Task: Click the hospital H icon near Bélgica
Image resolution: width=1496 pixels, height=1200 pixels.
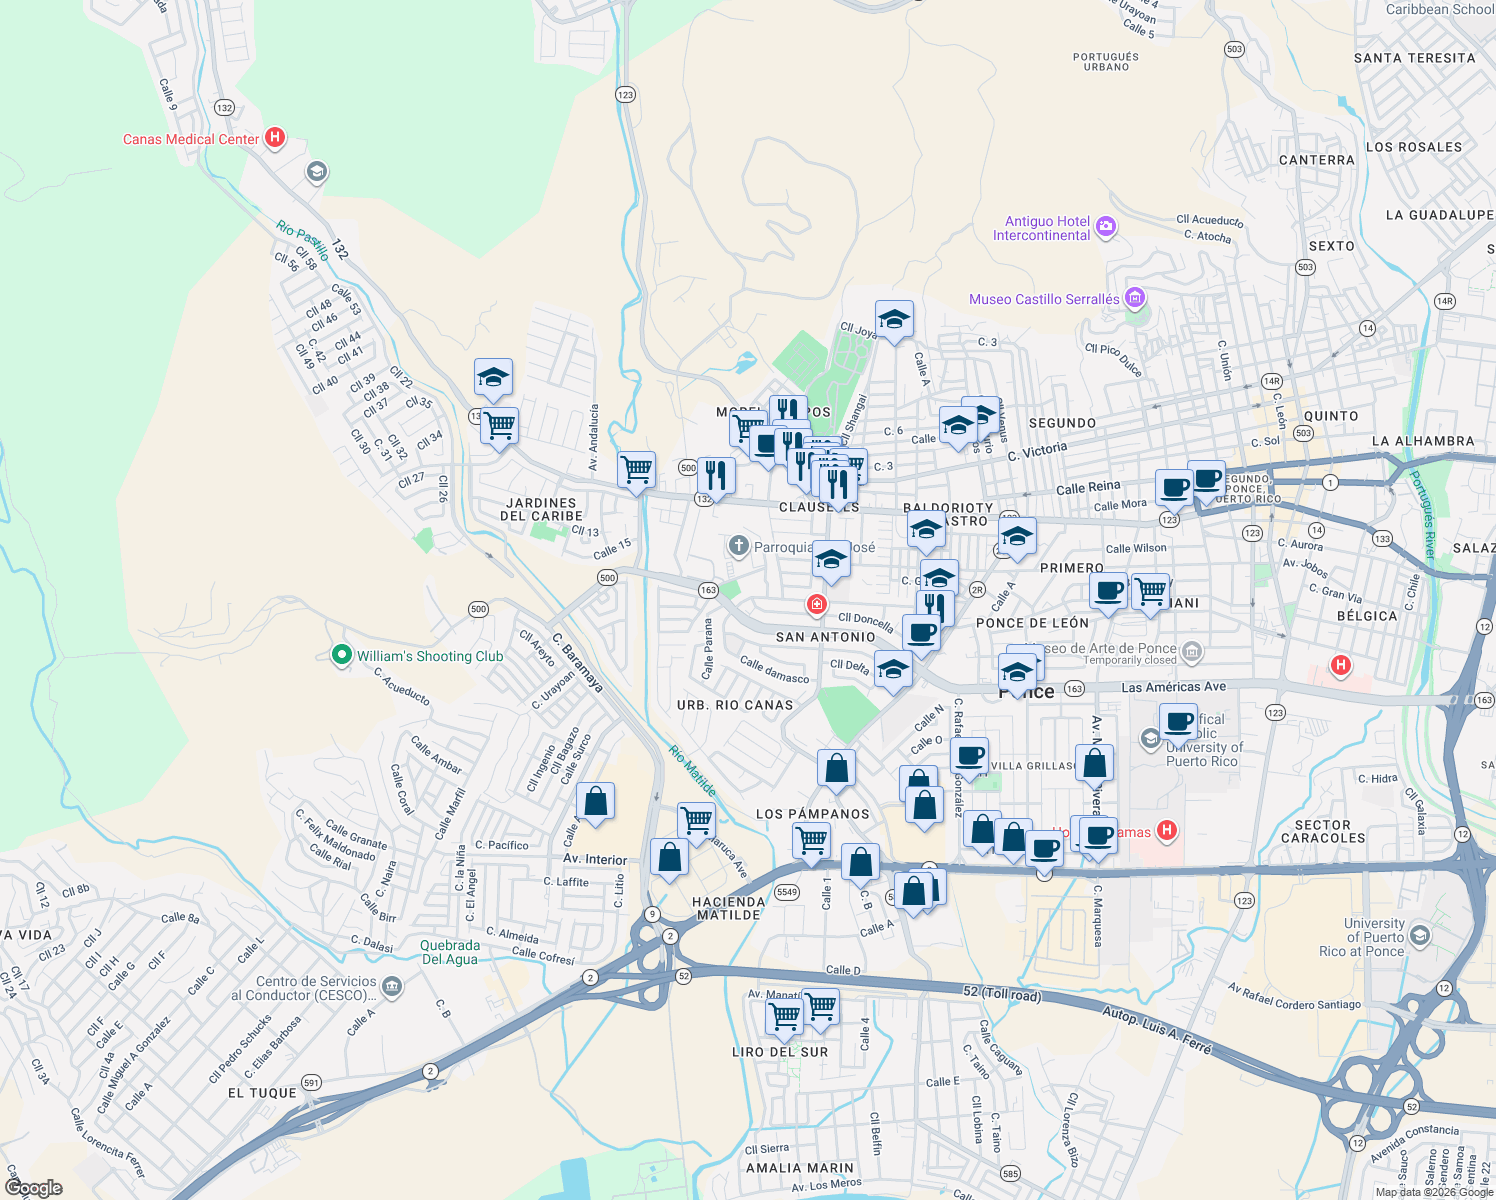Action: tap(1341, 665)
